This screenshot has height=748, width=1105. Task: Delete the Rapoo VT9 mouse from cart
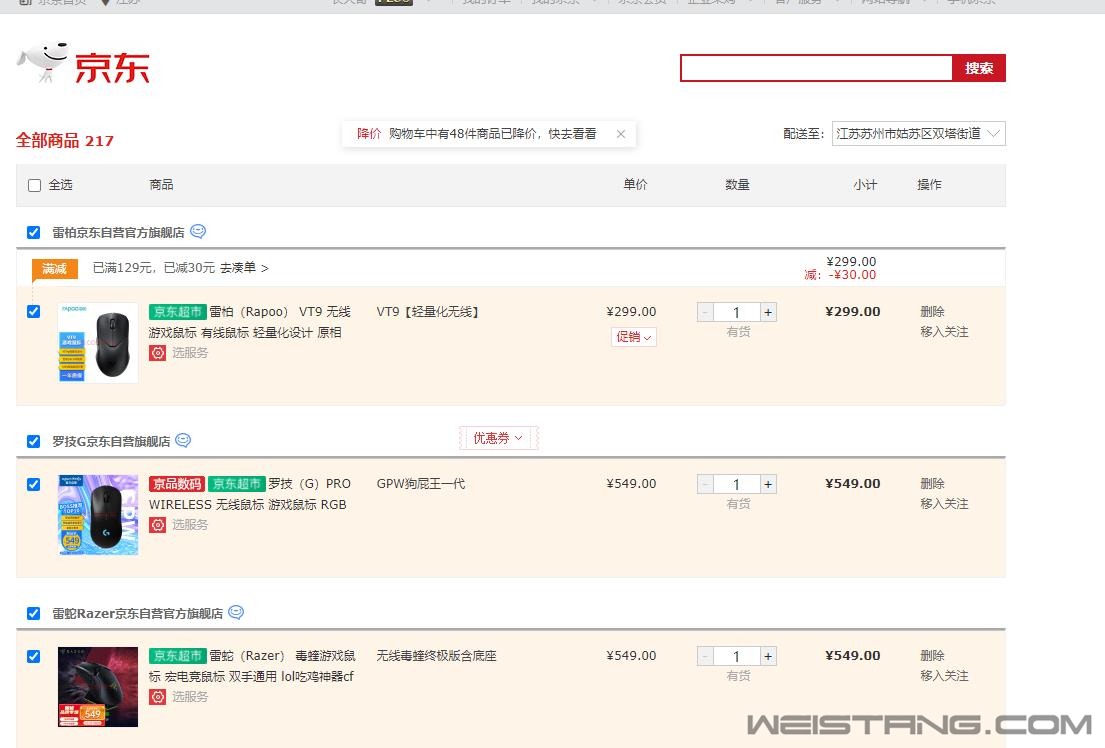932,312
